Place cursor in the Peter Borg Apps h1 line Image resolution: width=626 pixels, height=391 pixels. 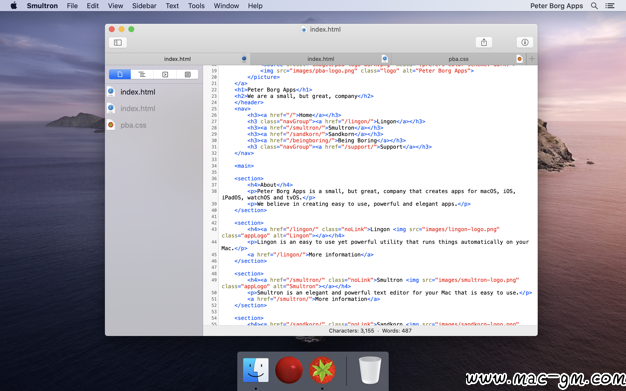[273, 89]
